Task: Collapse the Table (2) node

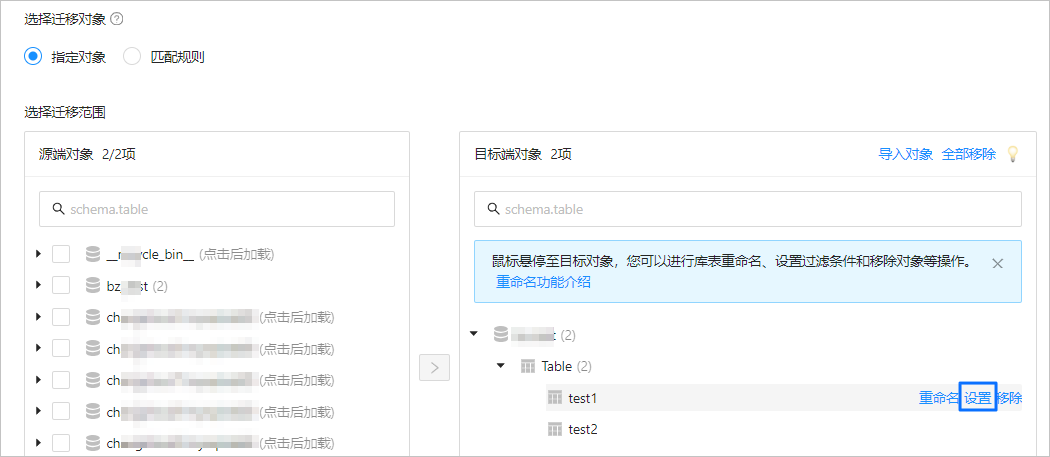Action: [x=500, y=366]
